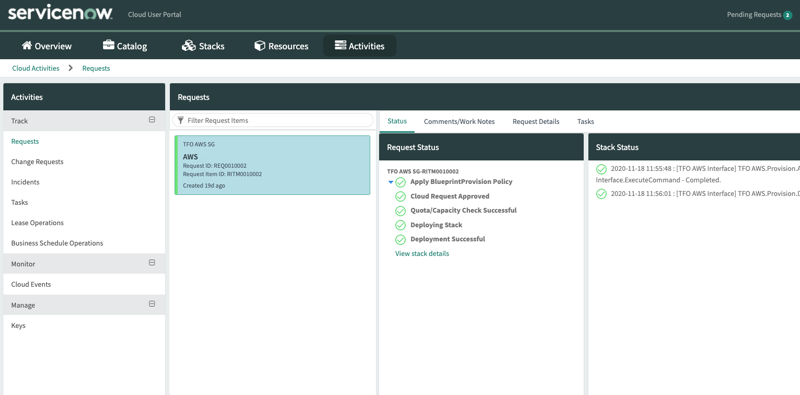Click the Requests breadcrumb link

click(x=96, y=68)
